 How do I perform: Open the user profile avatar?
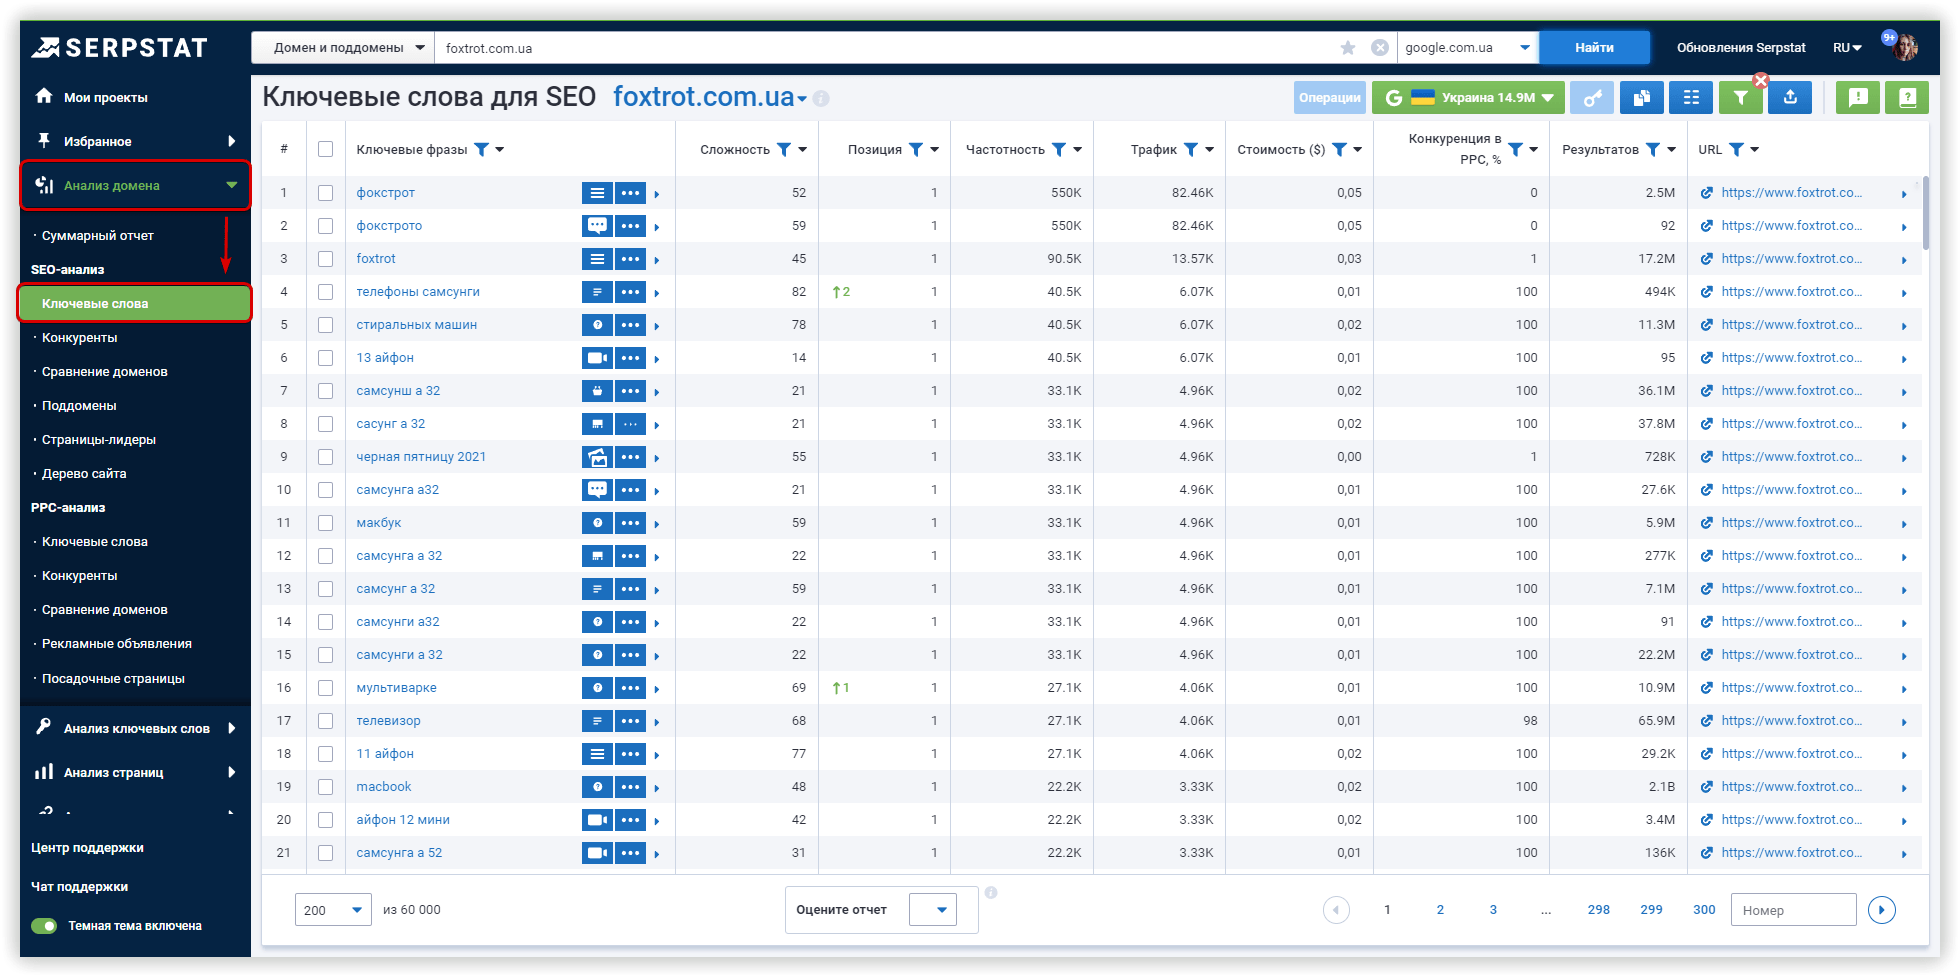coord(1905,47)
